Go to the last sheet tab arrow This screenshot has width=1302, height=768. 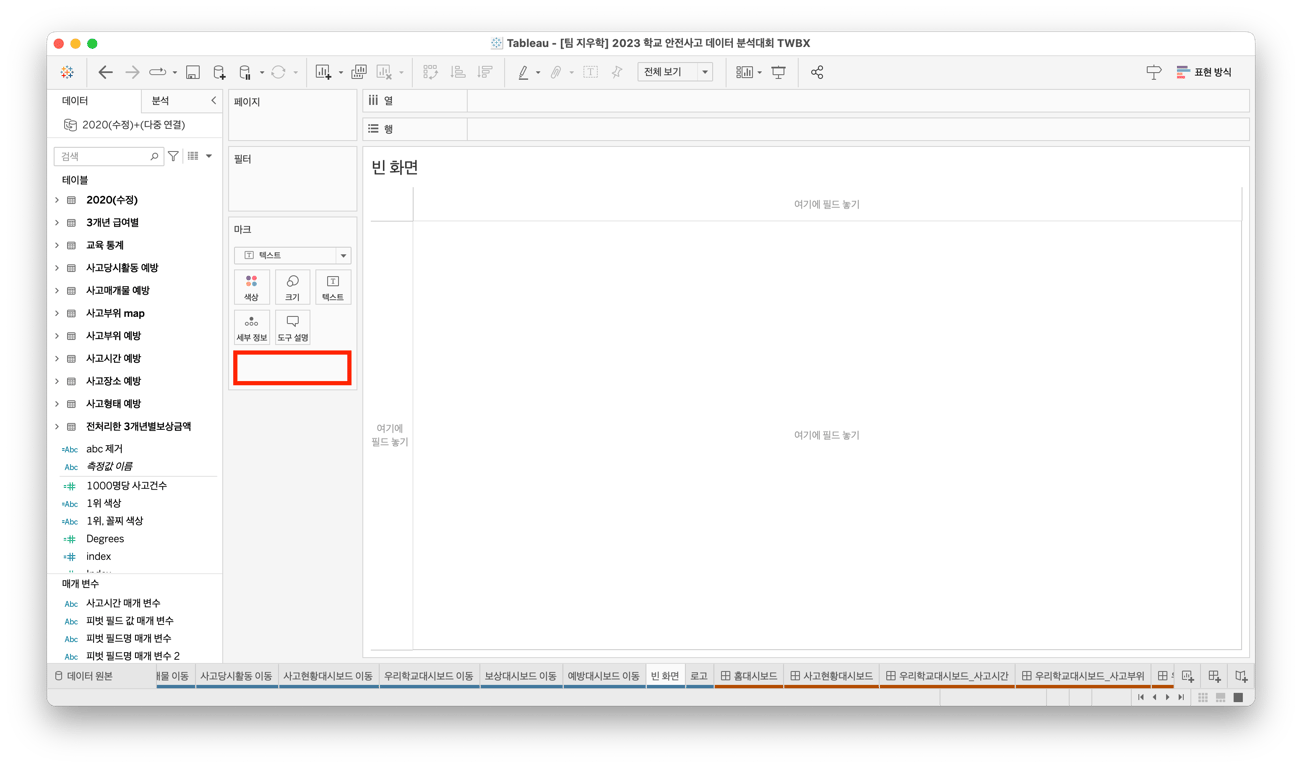[1181, 697]
